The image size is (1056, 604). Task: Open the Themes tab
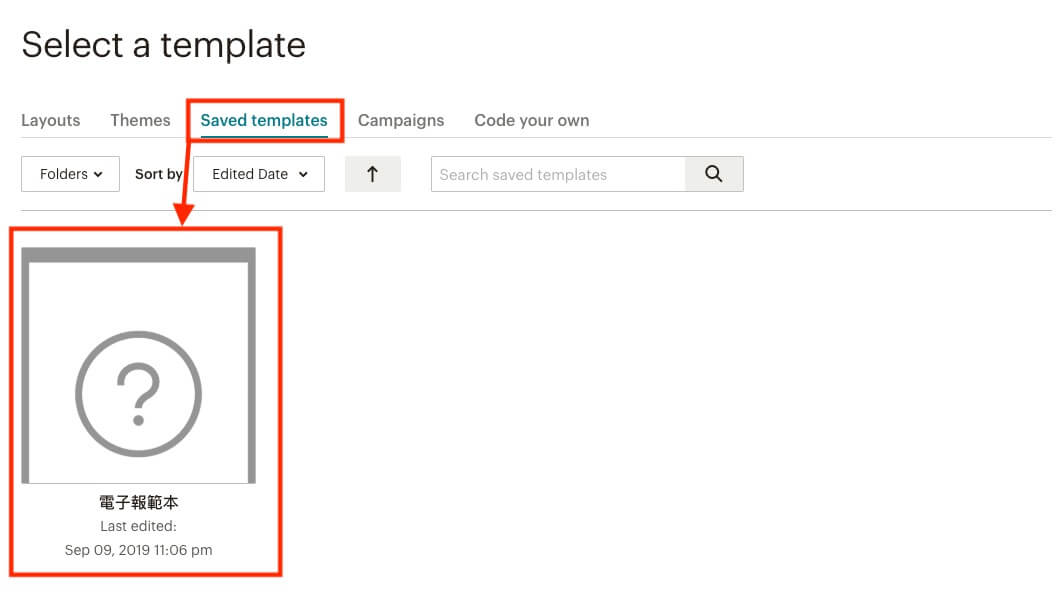140,121
